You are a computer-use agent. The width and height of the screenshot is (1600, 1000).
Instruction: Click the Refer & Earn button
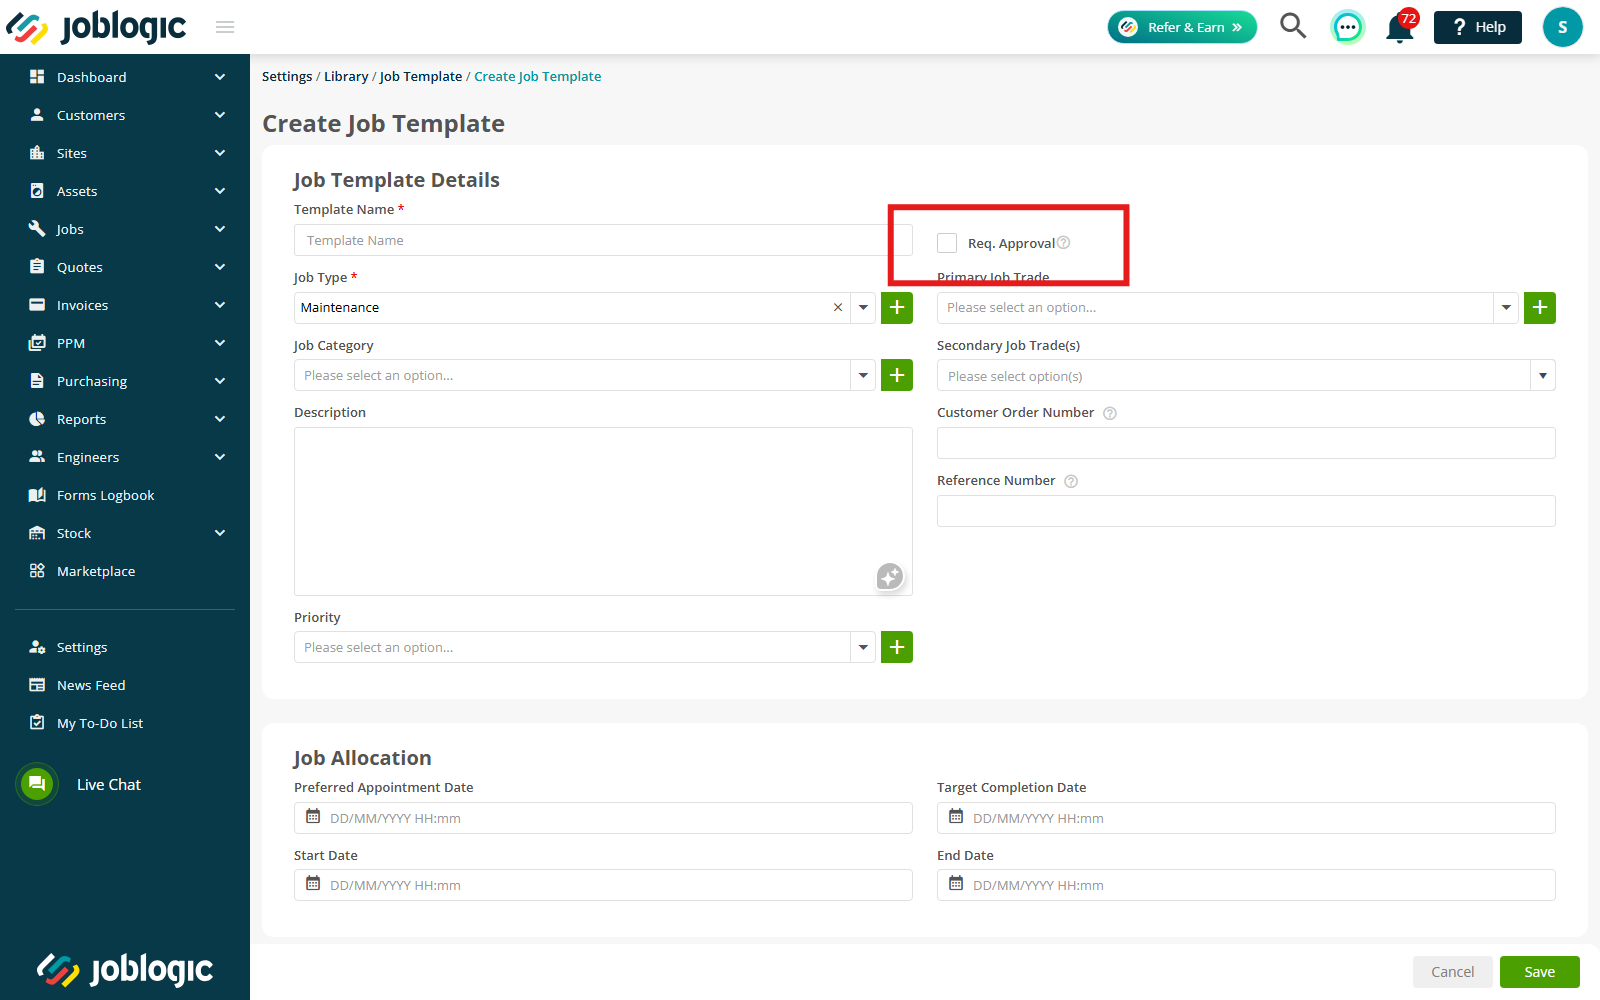(1182, 27)
